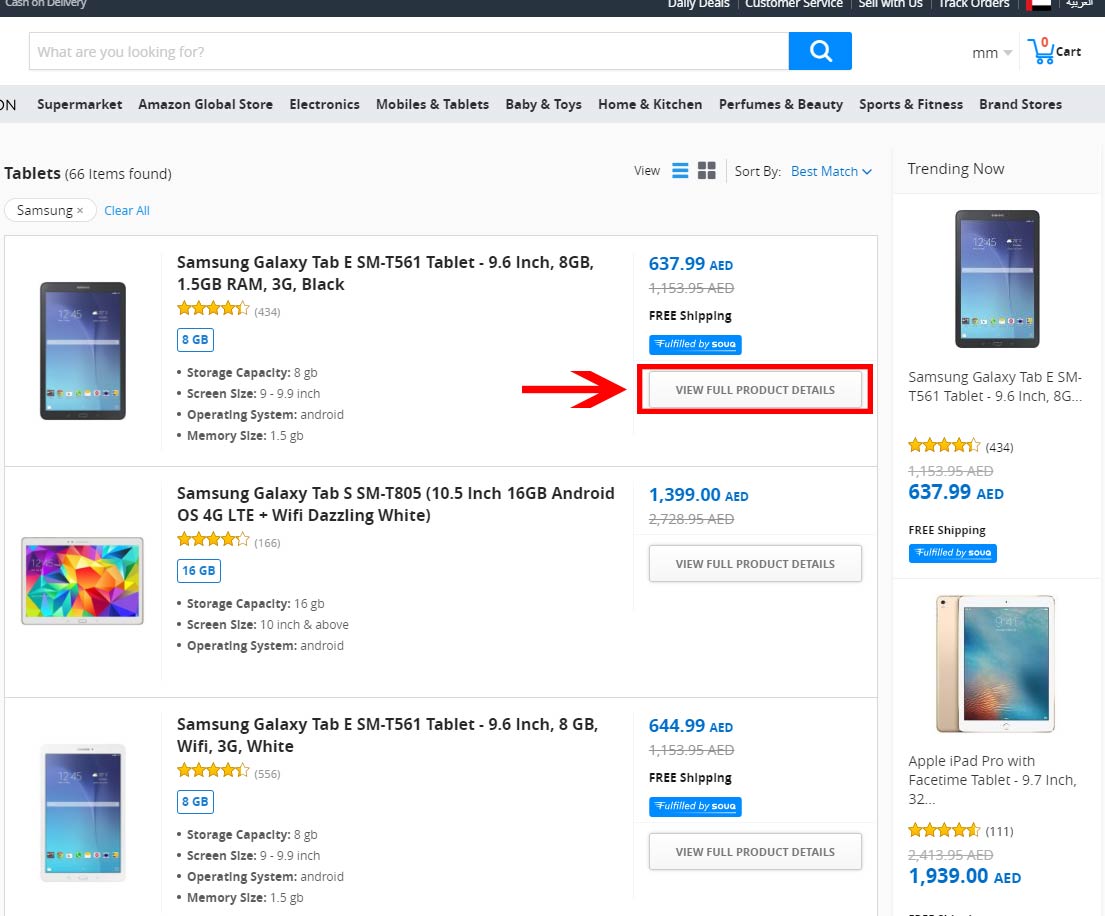Select the 16 GB storage badge
The width and height of the screenshot is (1105, 916).
199,571
